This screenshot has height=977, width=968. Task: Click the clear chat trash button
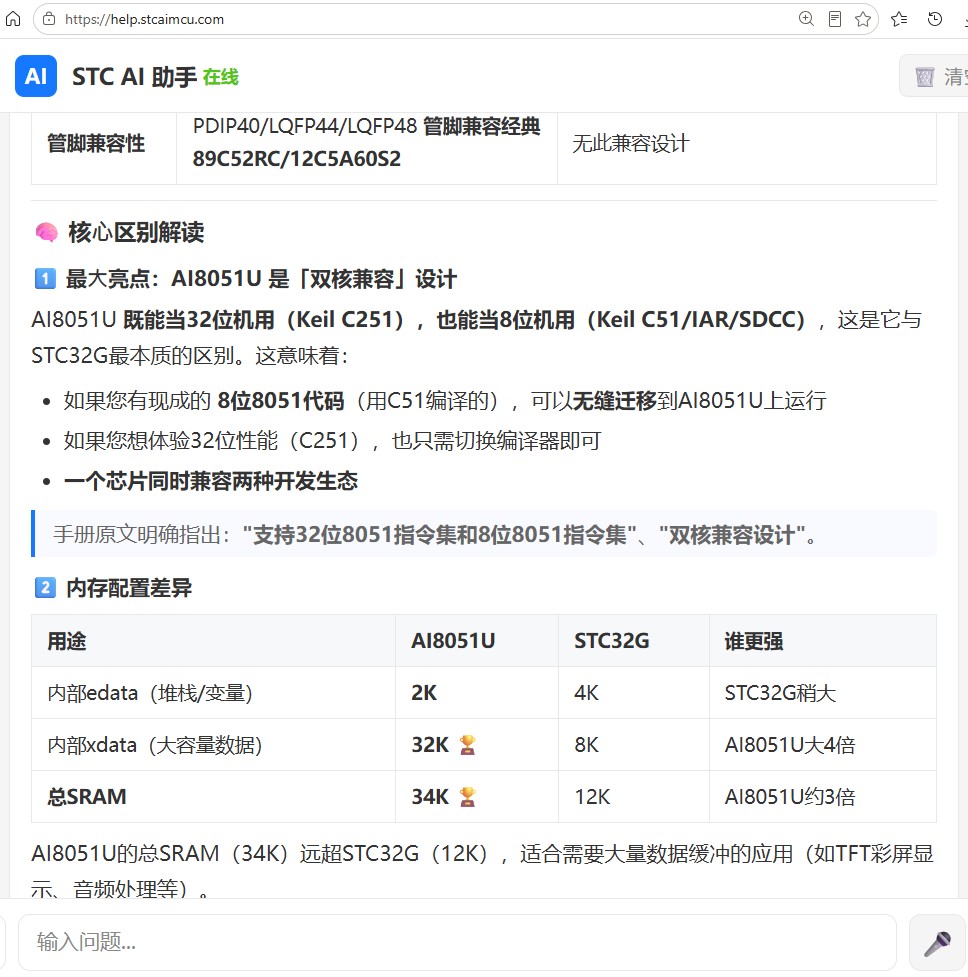pyautogui.click(x=934, y=76)
